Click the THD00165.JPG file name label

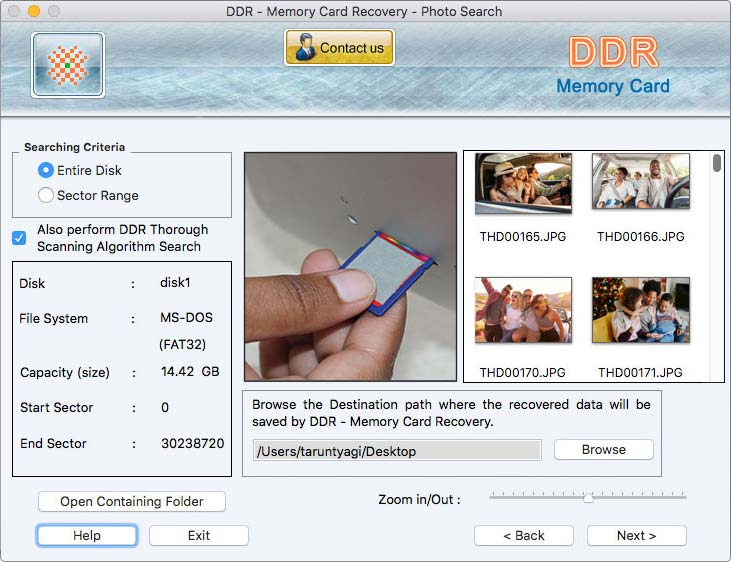pyautogui.click(x=523, y=236)
